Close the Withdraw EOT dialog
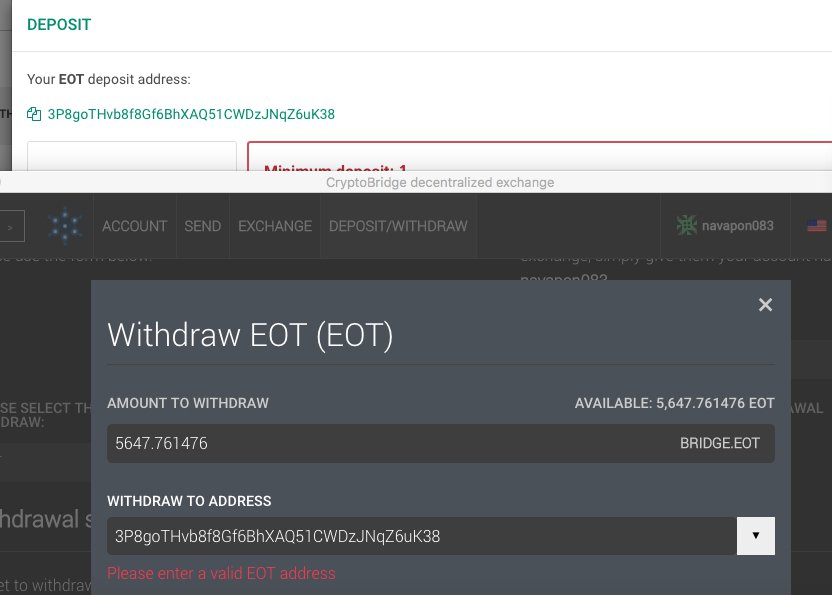The width and height of the screenshot is (832, 595). point(765,305)
